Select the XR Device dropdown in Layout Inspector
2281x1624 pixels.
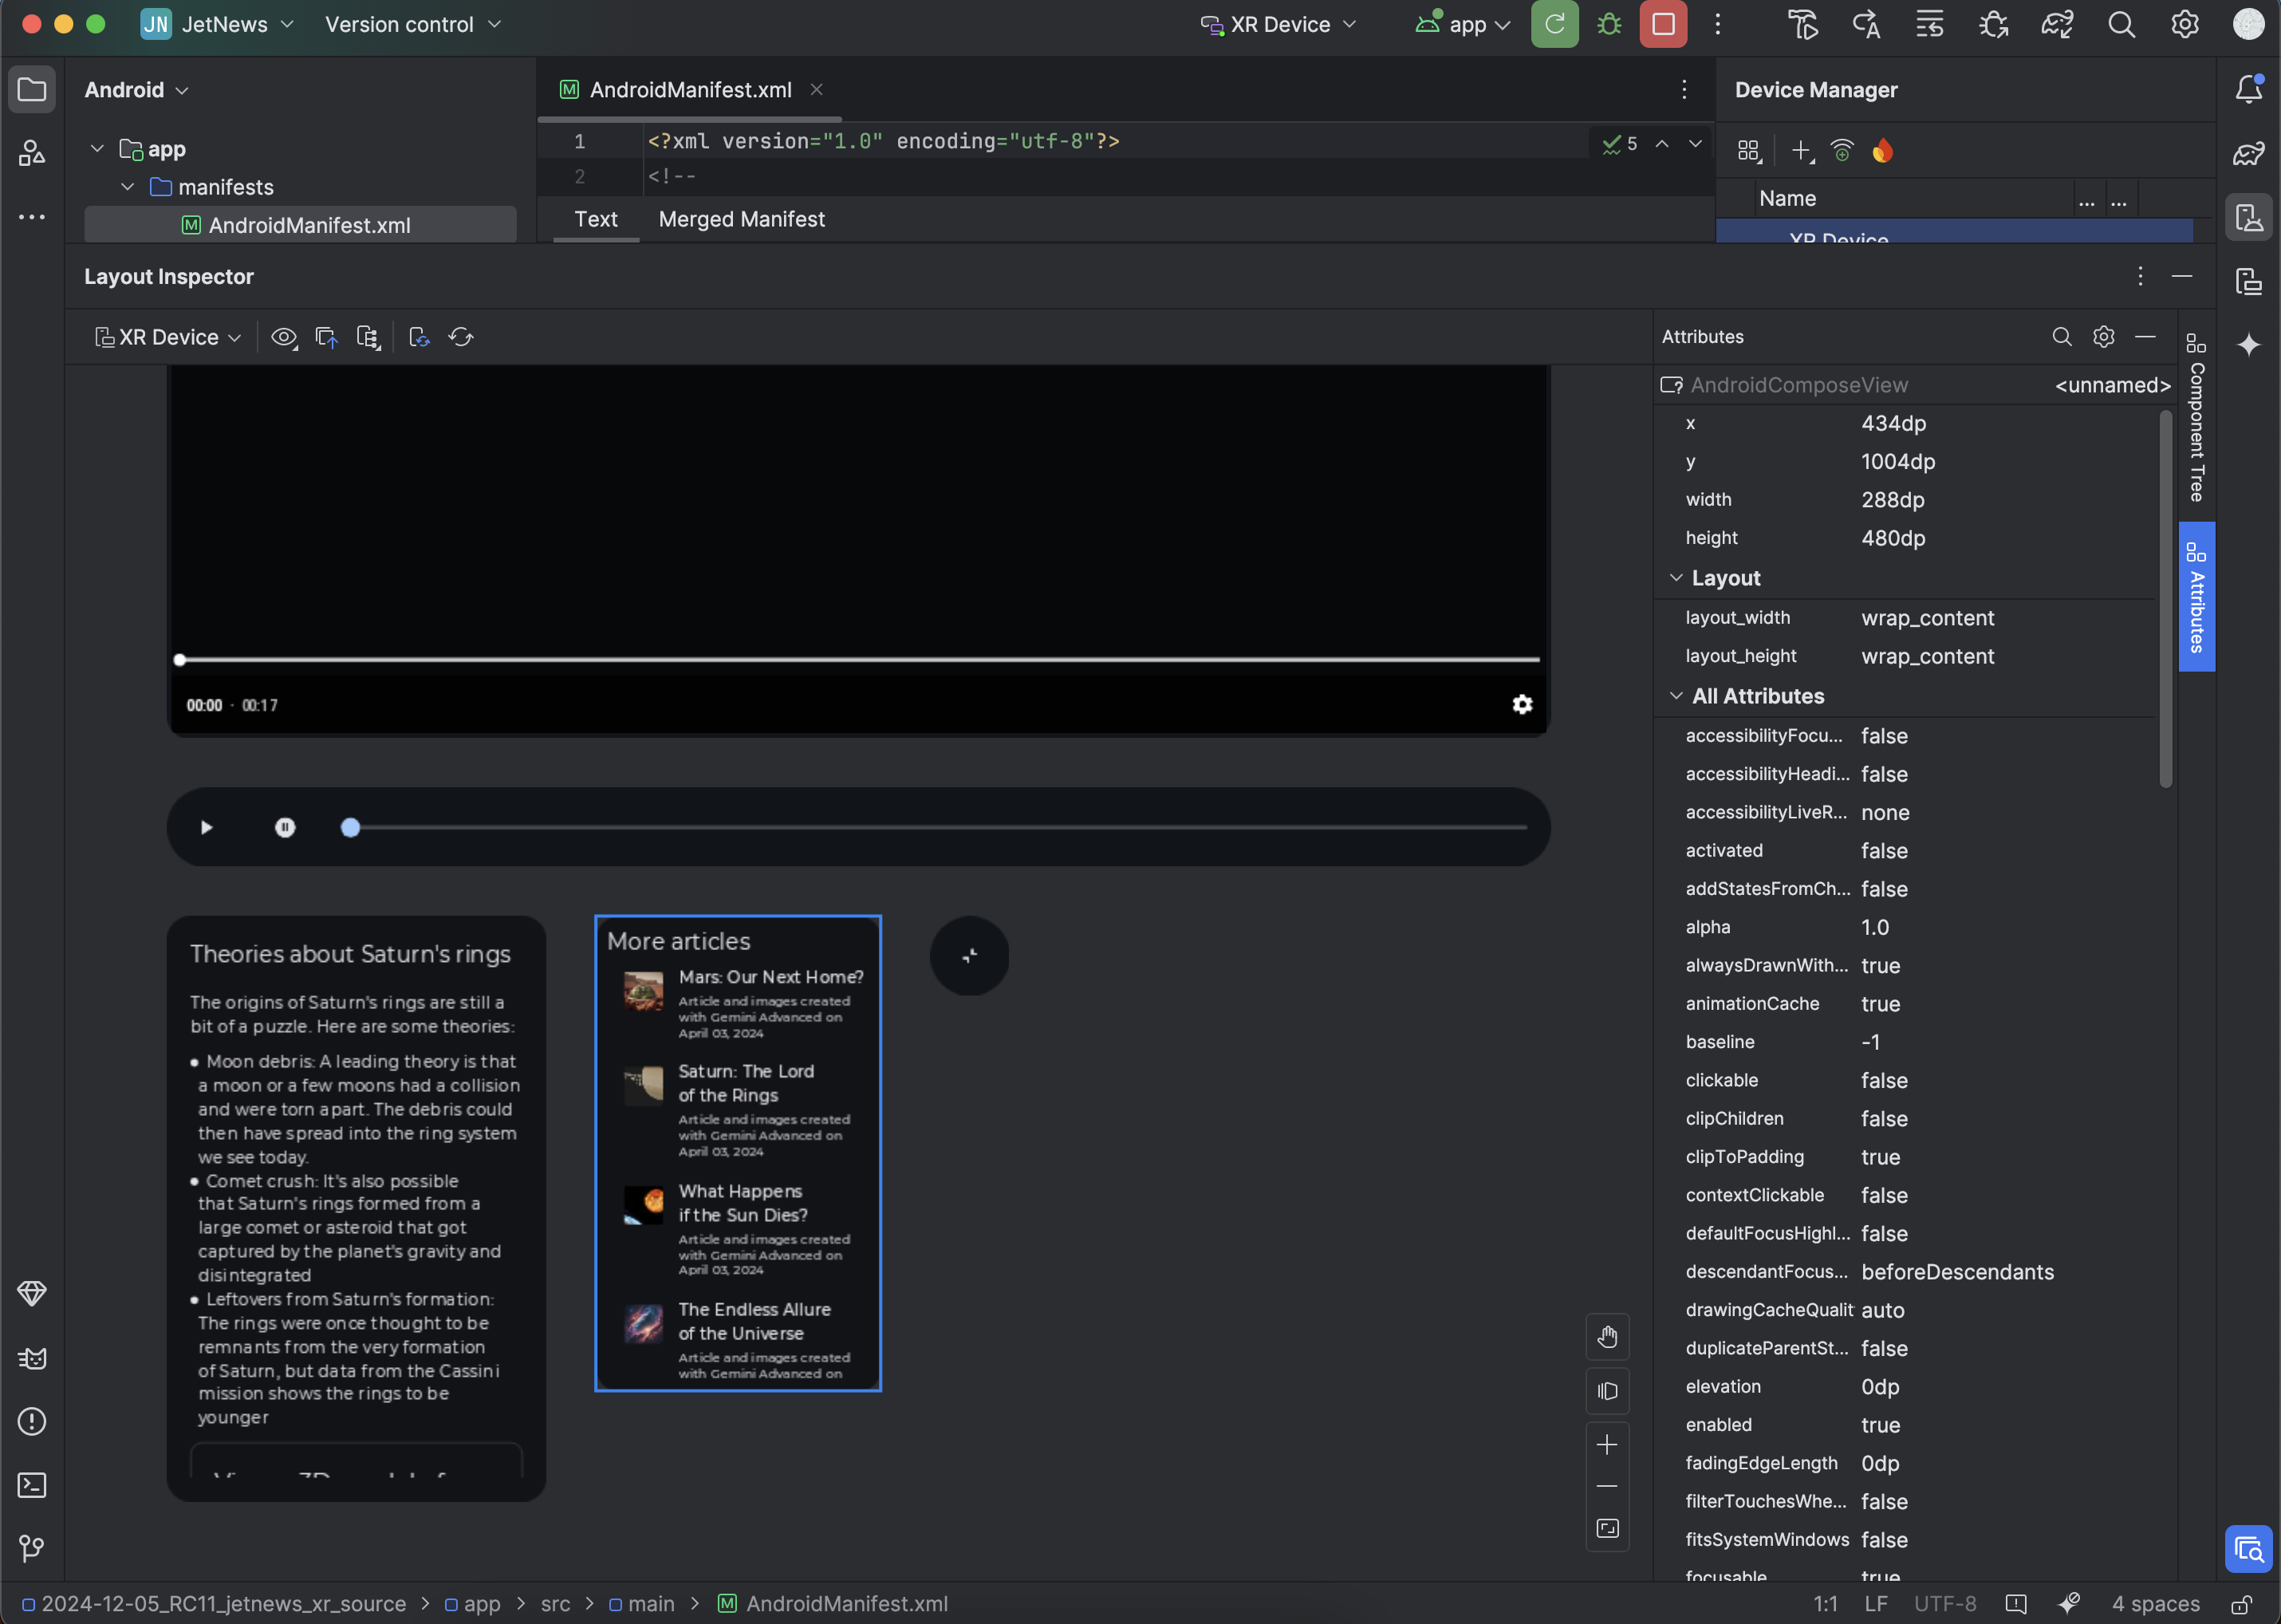pos(165,336)
